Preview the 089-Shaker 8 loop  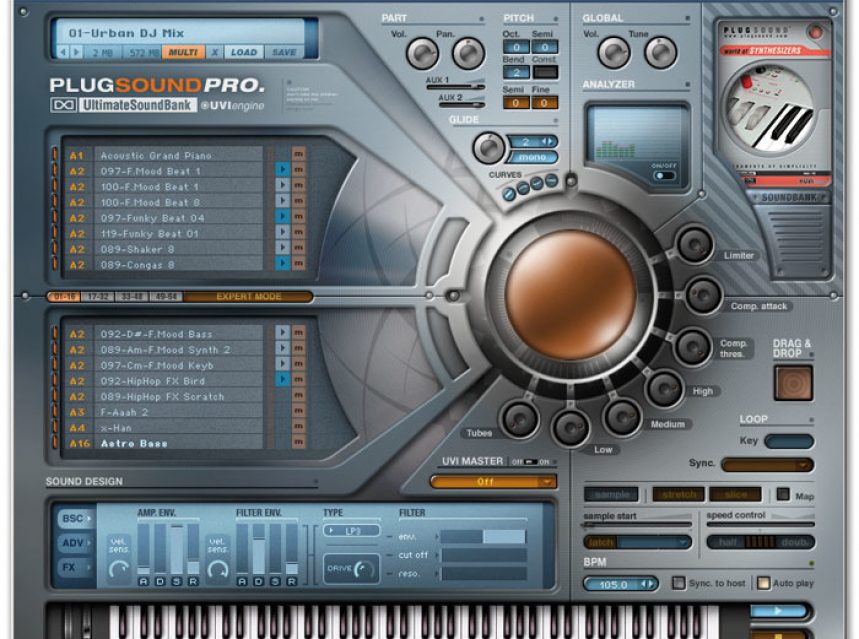[282, 248]
